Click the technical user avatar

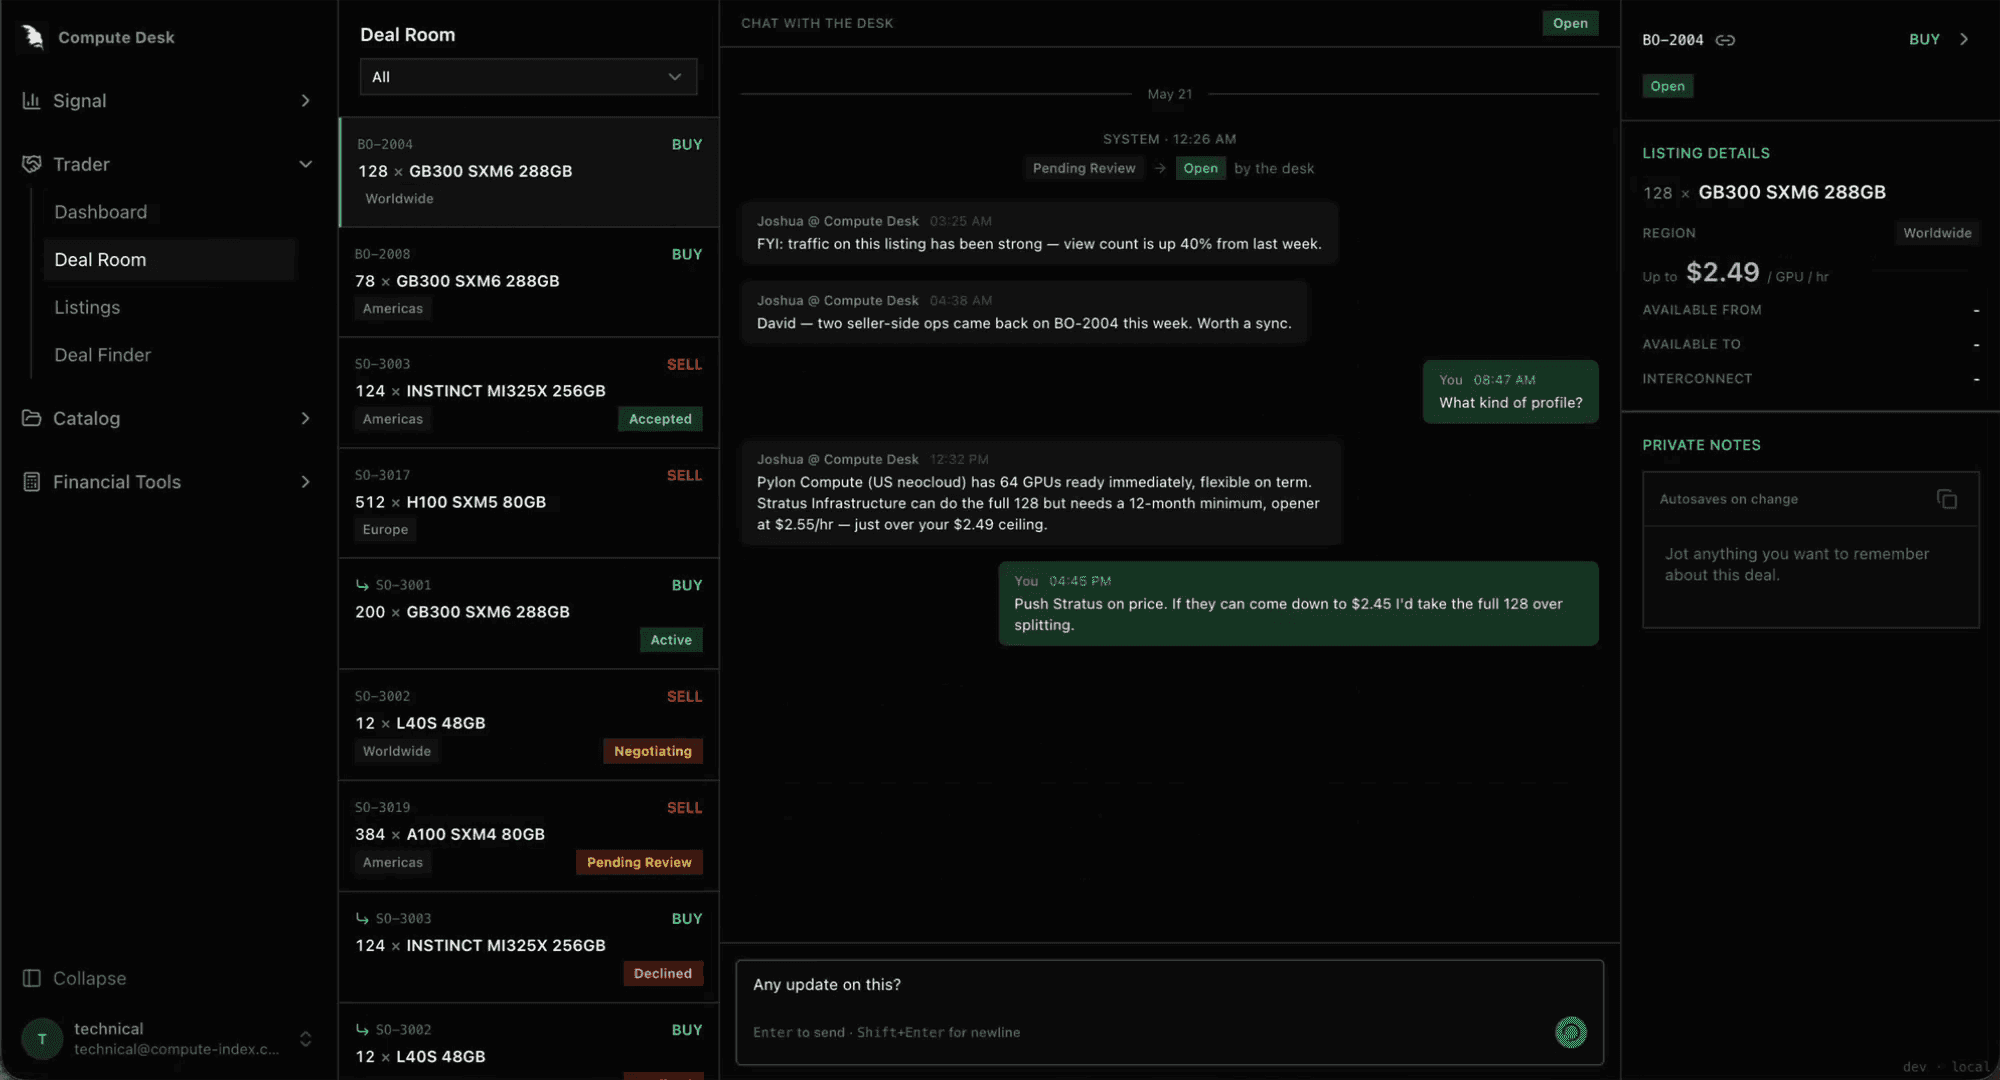42,1039
